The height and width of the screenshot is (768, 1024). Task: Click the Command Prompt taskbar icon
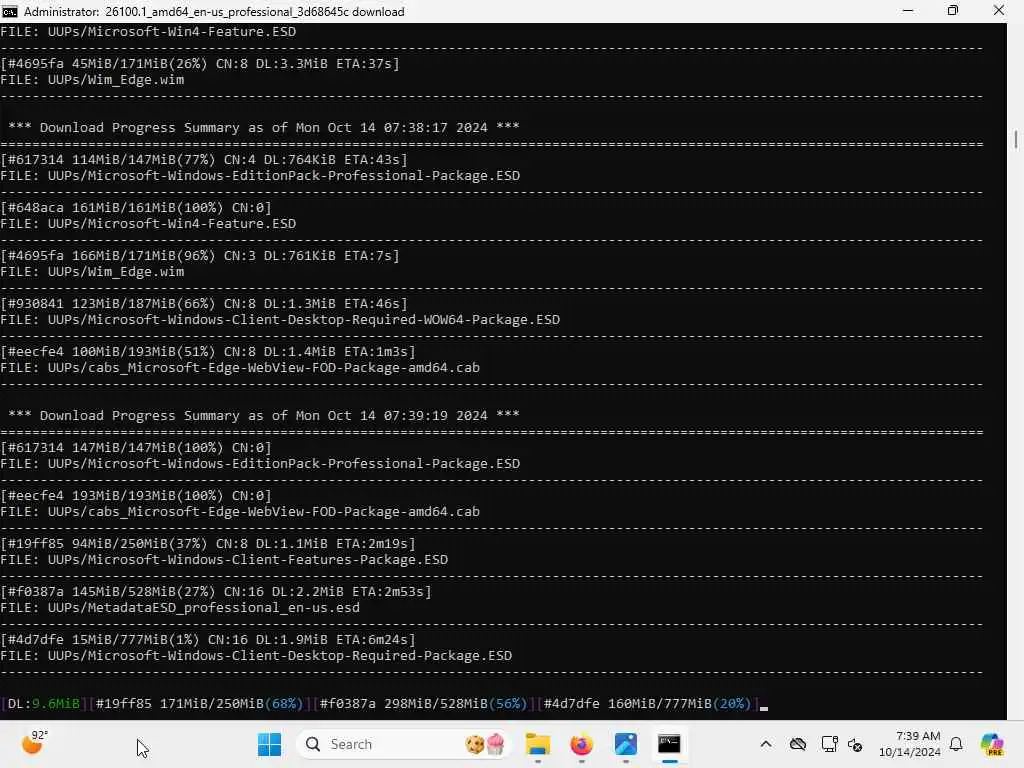(x=669, y=744)
